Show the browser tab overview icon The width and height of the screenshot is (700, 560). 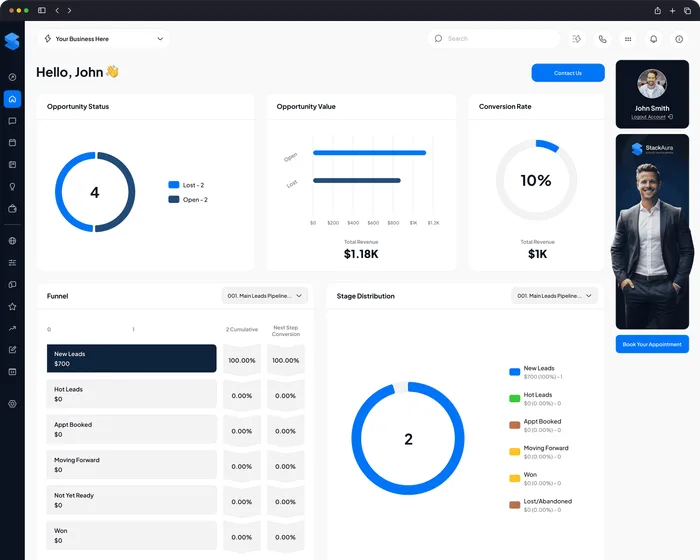[688, 10]
